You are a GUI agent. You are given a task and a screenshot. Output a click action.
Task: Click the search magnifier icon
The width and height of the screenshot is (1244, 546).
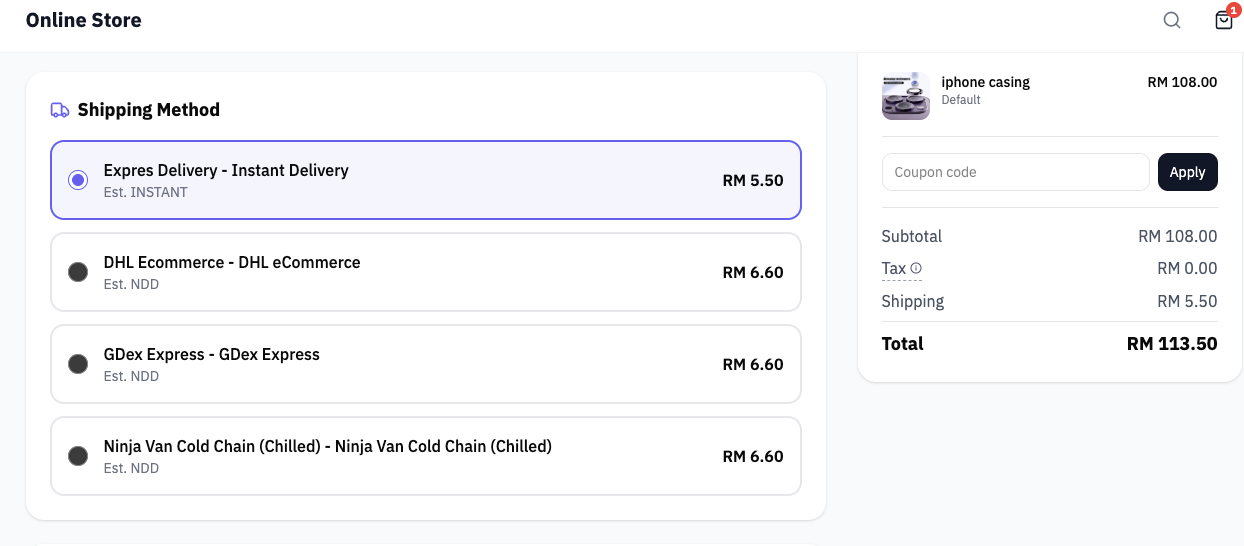pos(1172,20)
